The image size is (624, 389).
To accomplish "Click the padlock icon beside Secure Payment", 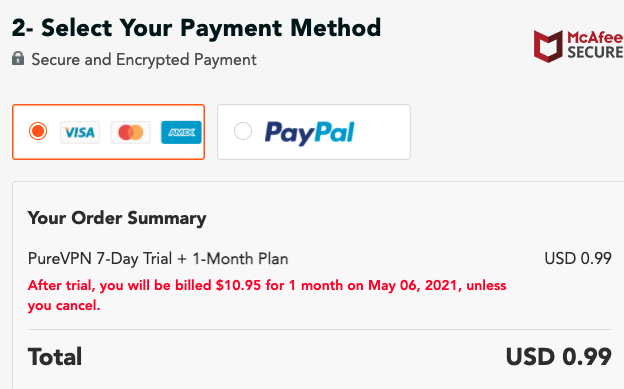I will (18, 59).
